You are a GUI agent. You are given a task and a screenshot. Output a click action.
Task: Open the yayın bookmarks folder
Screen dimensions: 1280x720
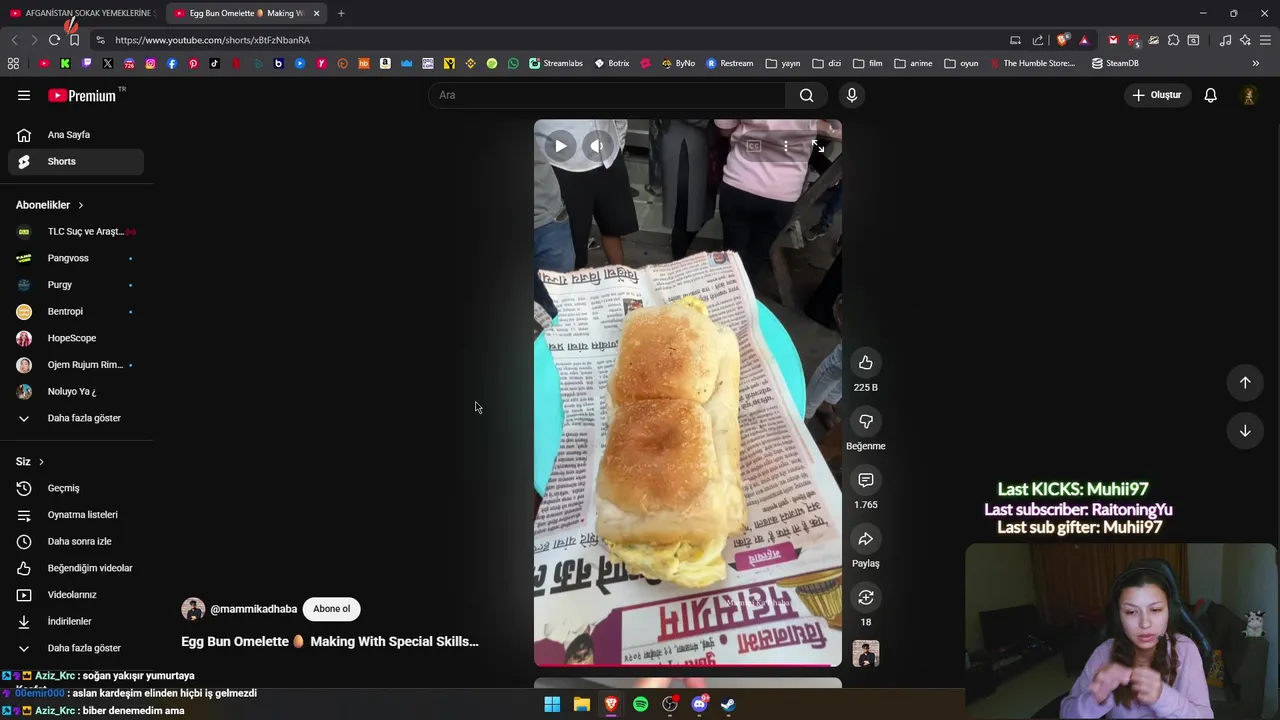pos(783,63)
